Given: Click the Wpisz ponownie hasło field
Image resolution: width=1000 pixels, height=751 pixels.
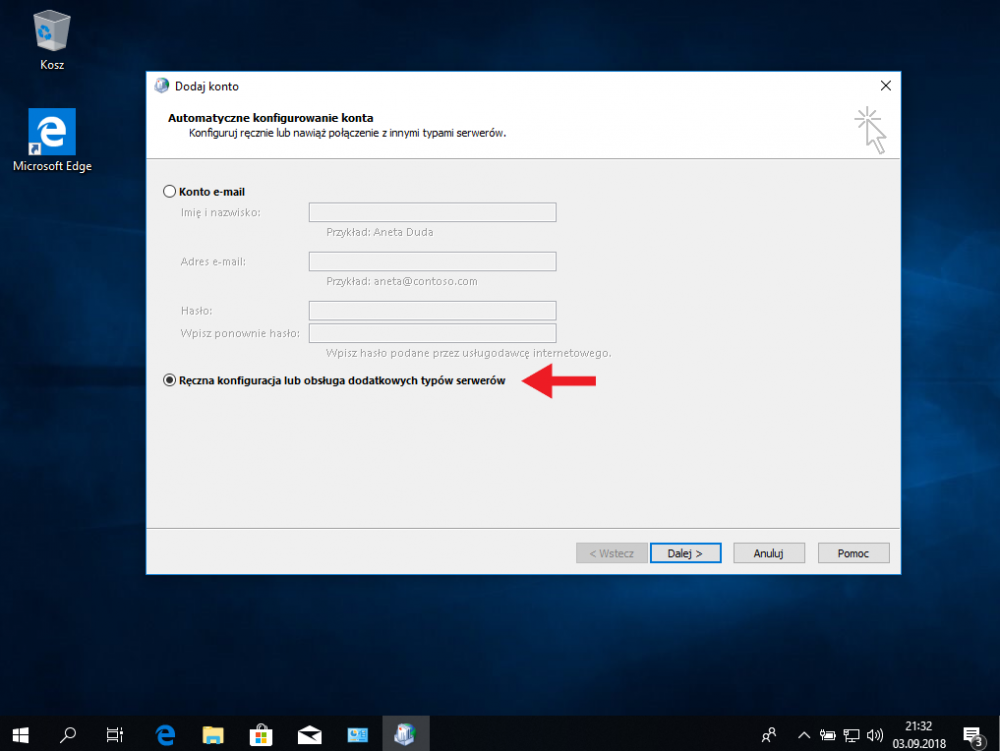Looking at the screenshot, I should (432, 333).
